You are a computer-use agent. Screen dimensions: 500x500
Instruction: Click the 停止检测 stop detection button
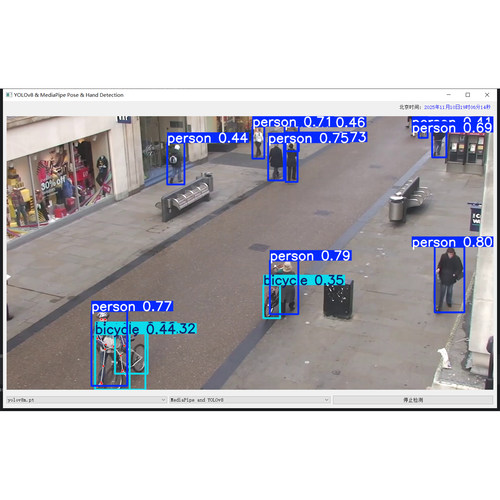413,400
